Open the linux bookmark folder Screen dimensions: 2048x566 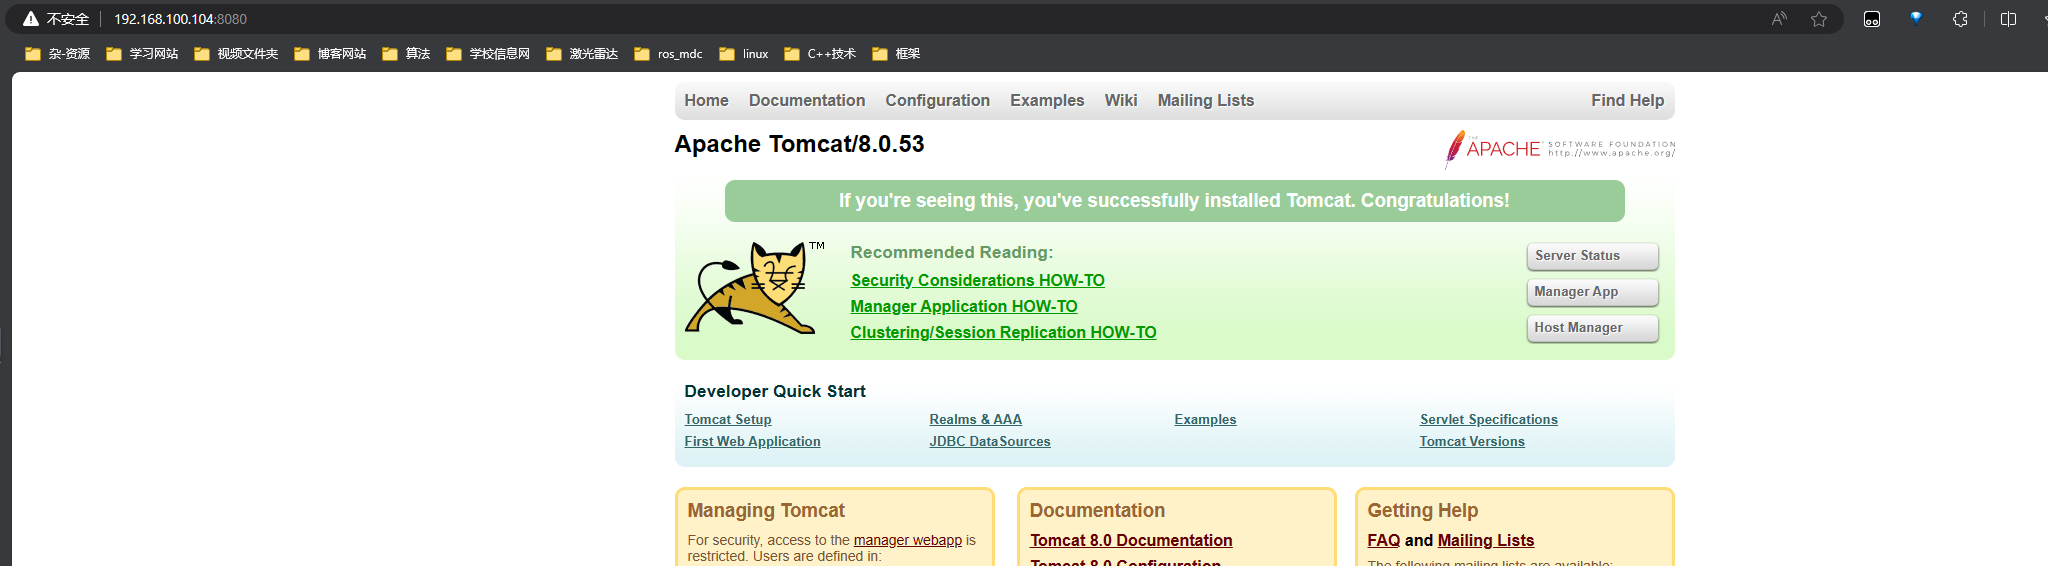click(744, 54)
